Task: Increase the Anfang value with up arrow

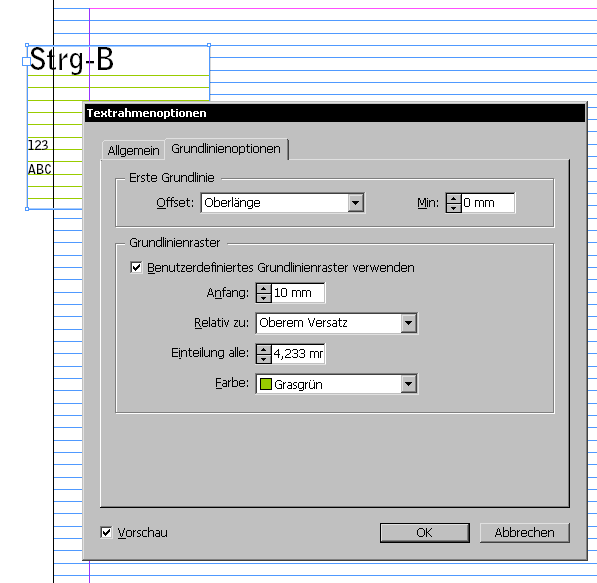Action: (x=263, y=289)
